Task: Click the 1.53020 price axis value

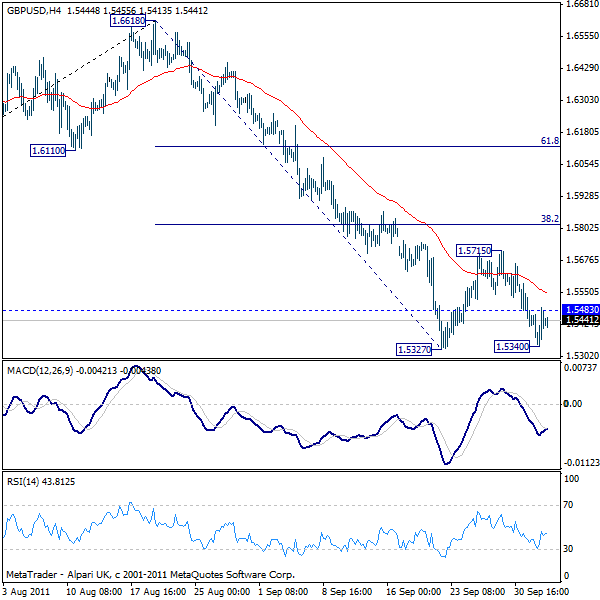Action: point(582,355)
